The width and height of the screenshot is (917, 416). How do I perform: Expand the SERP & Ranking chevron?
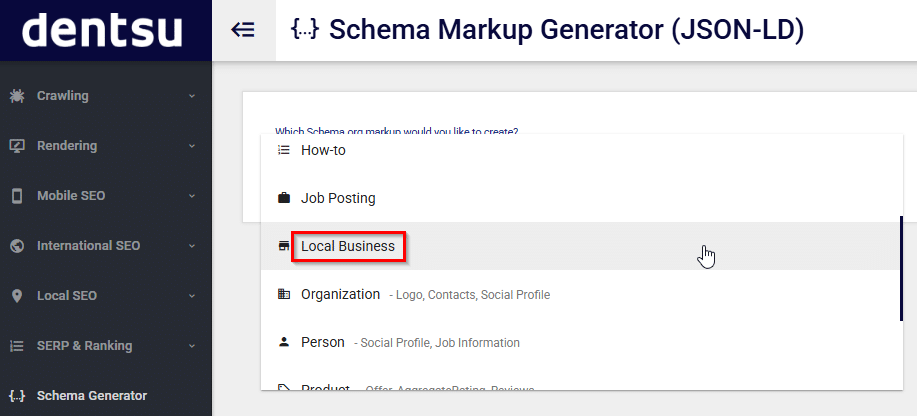(192, 346)
